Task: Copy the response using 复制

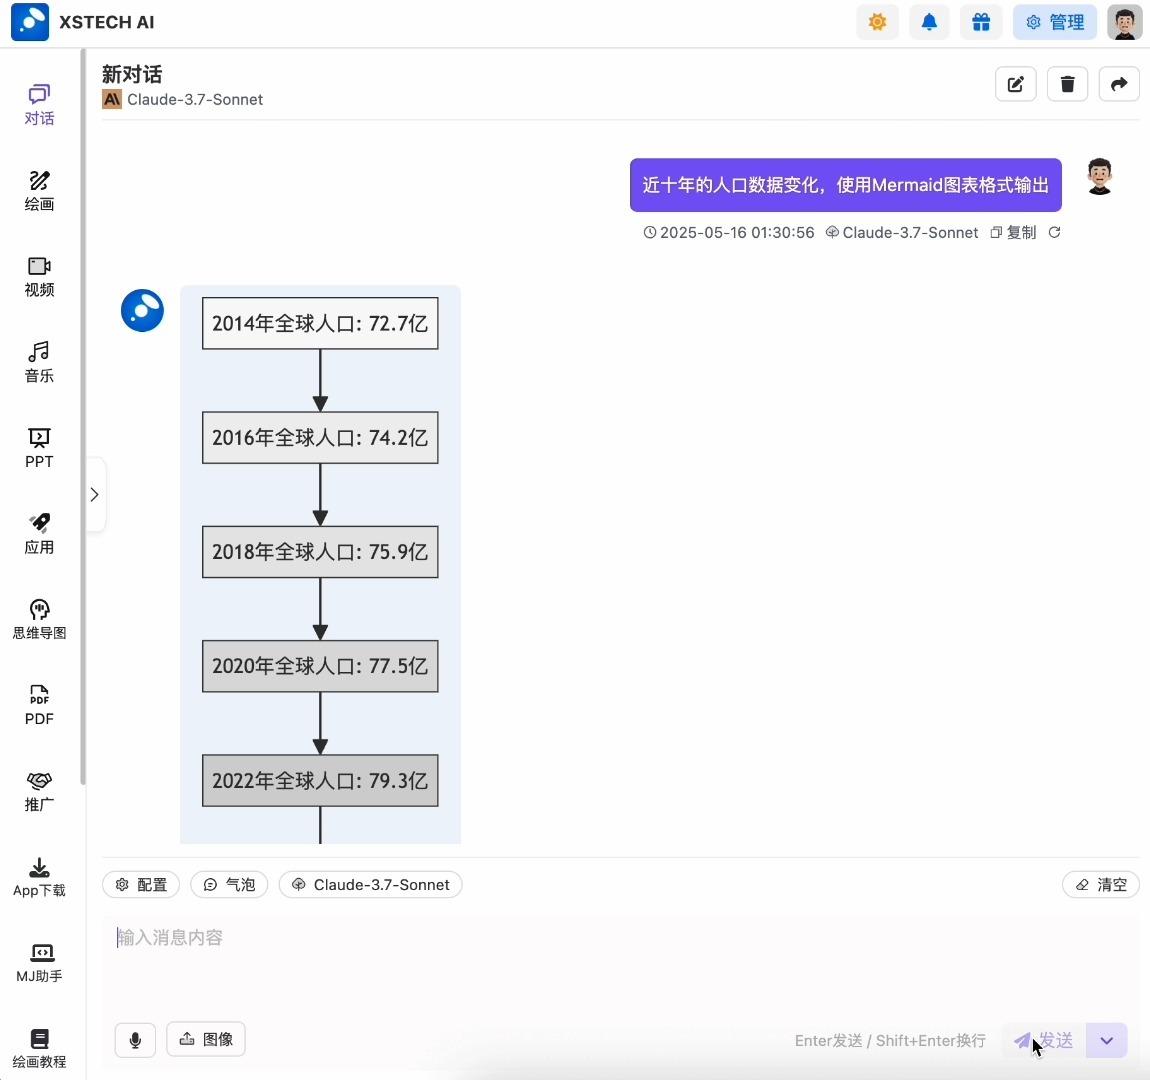Action: click(1013, 232)
